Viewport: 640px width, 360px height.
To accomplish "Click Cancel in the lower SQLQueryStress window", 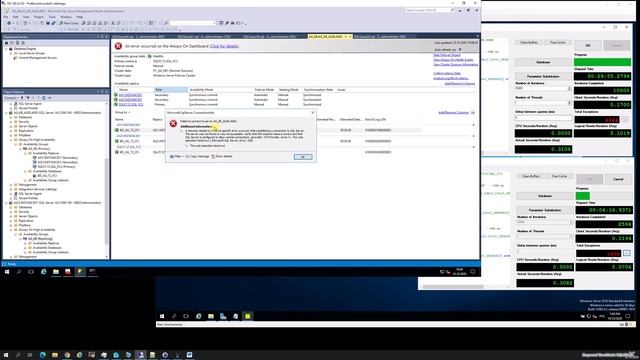I will point(618,179).
